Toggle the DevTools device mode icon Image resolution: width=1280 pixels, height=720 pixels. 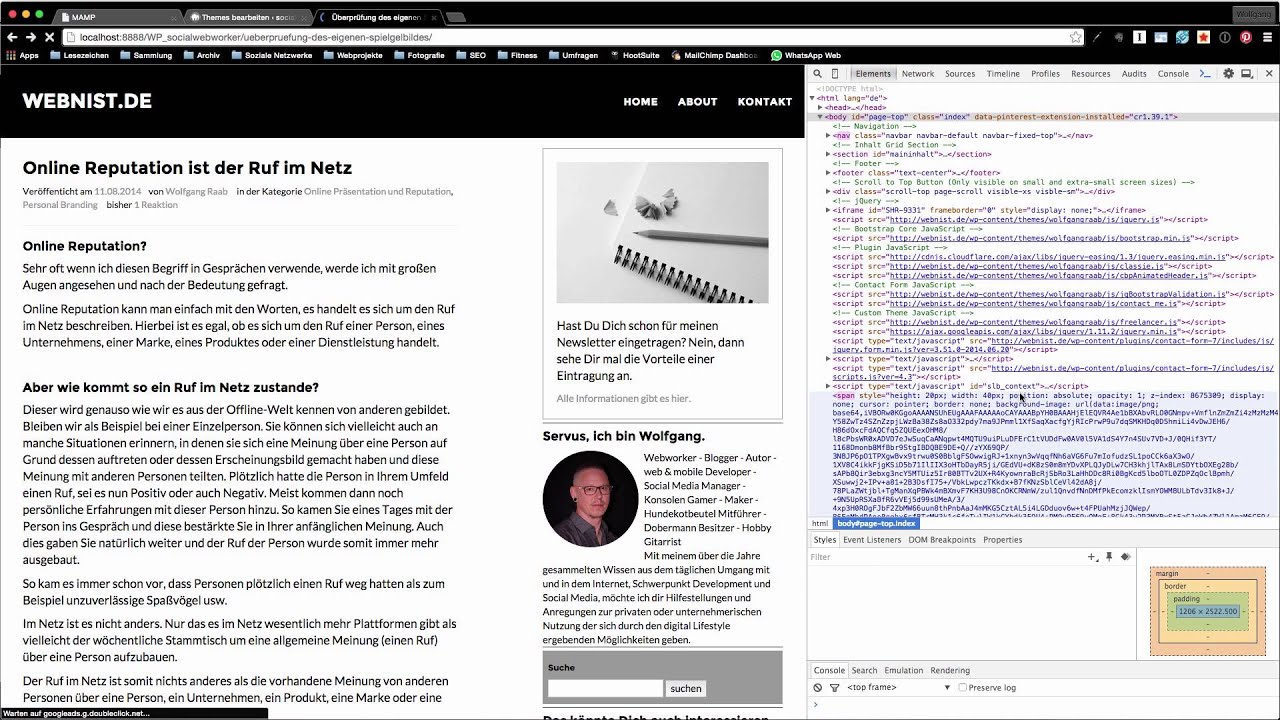point(836,74)
